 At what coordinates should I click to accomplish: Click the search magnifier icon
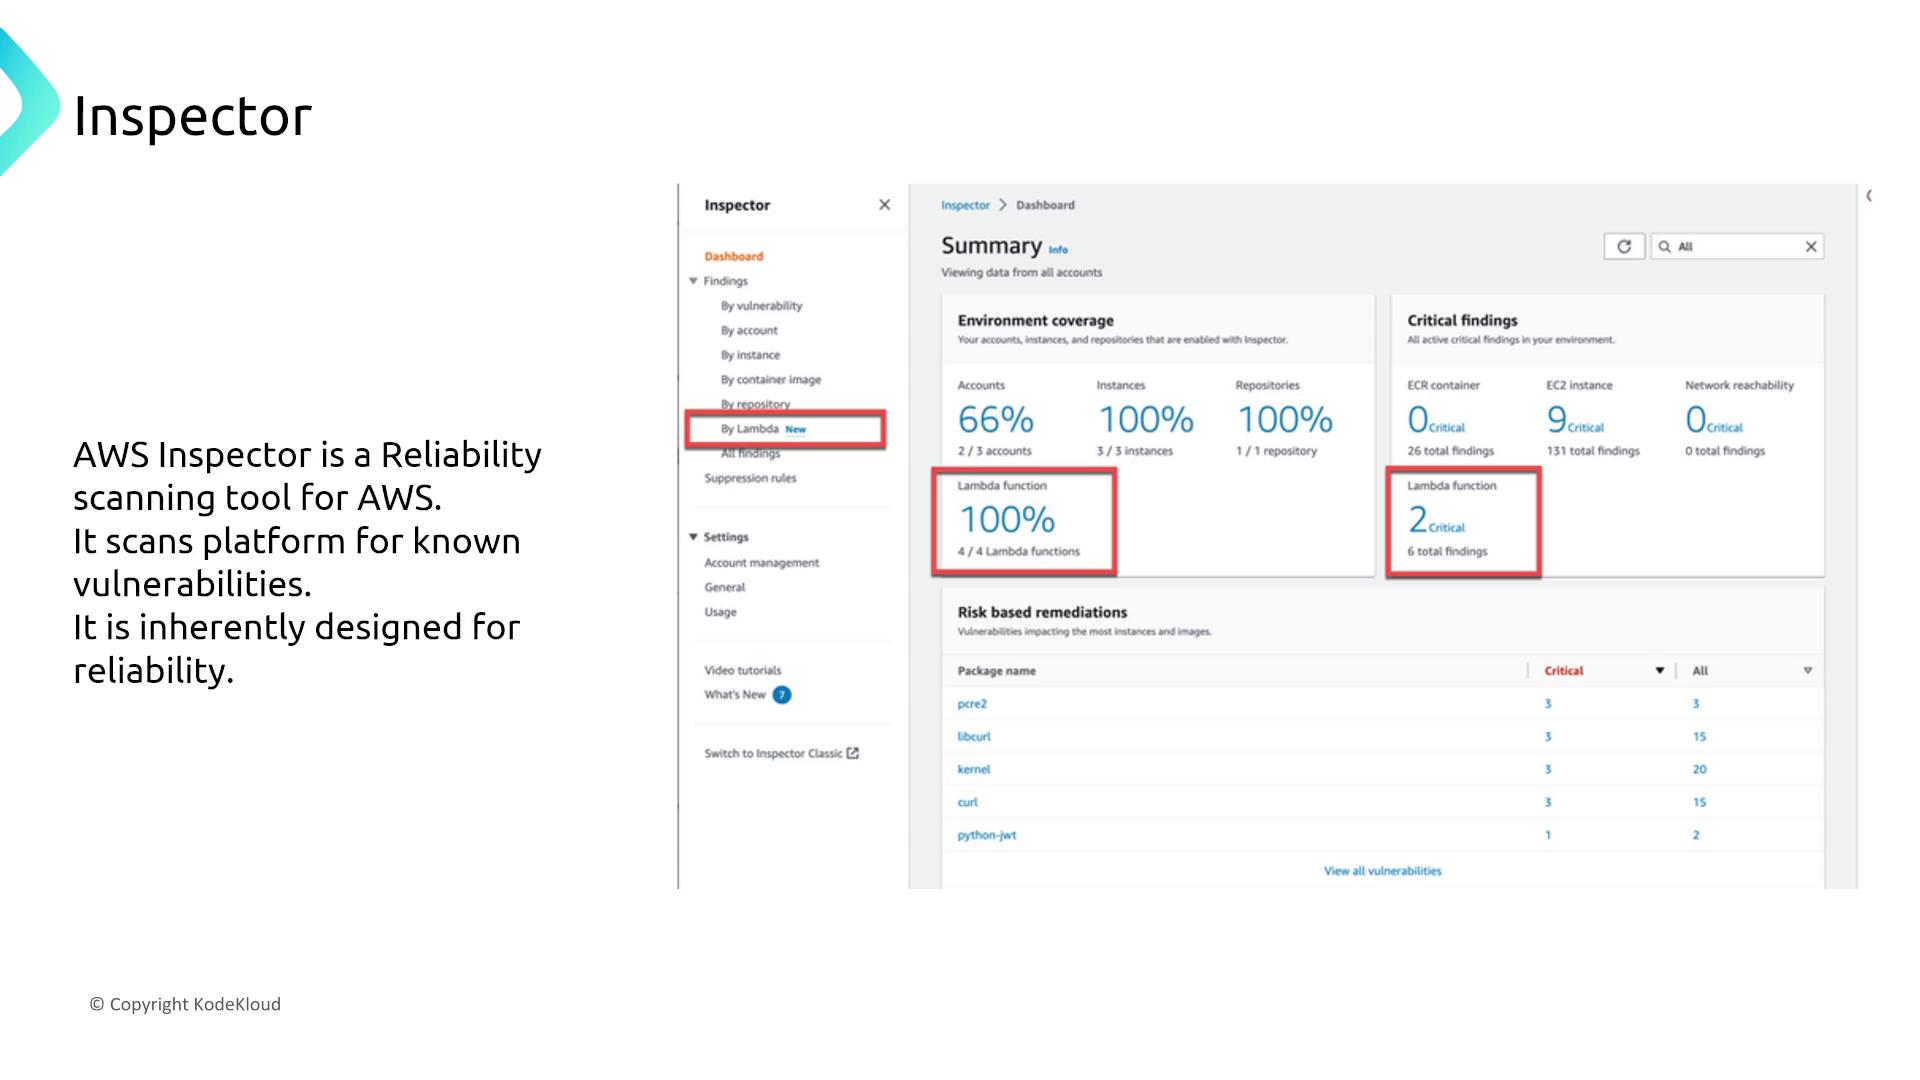point(1665,246)
